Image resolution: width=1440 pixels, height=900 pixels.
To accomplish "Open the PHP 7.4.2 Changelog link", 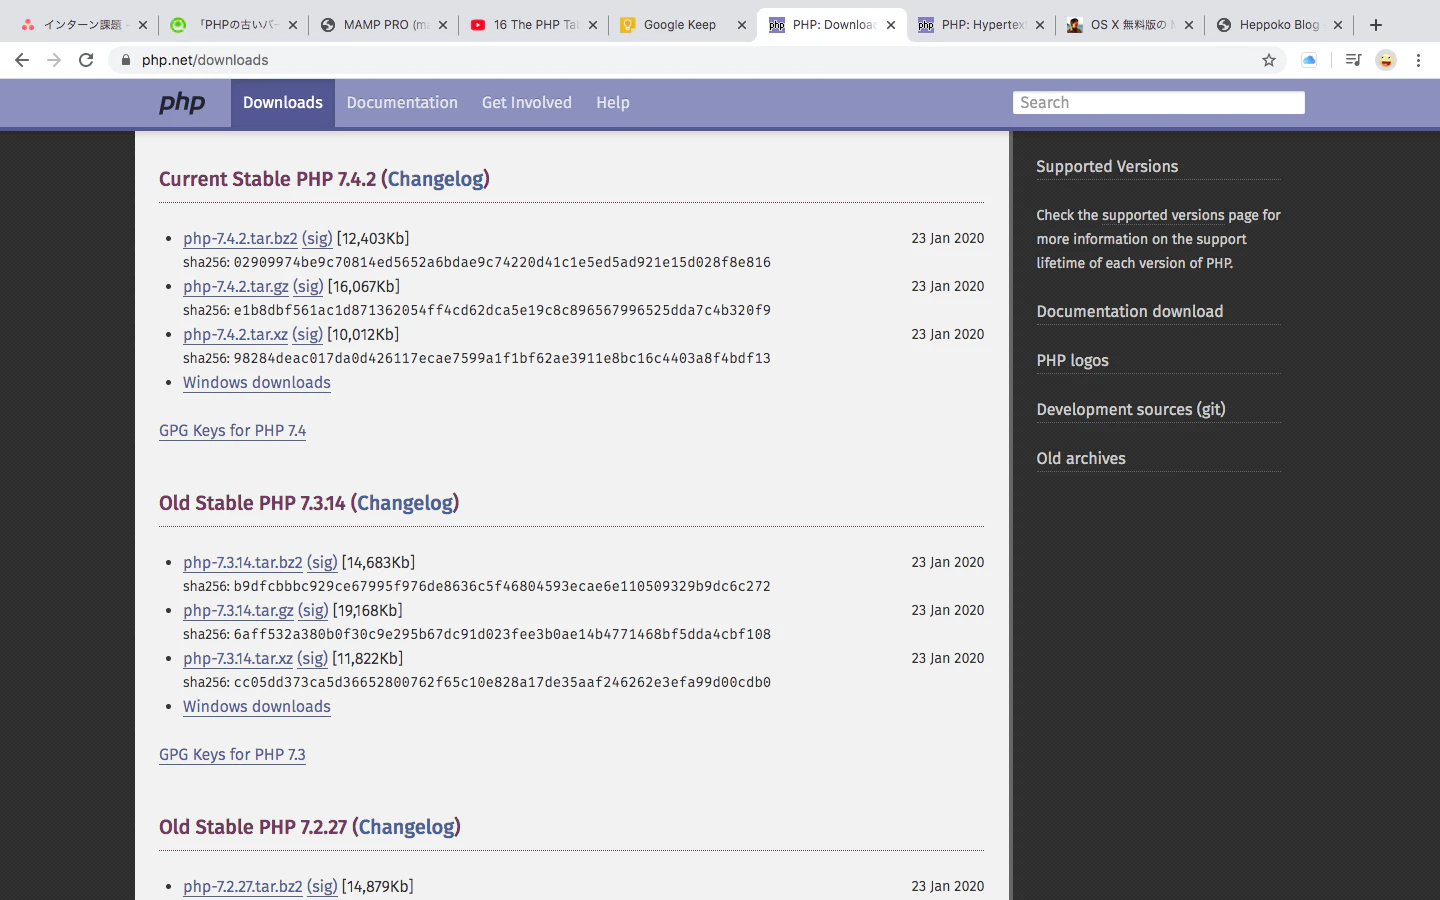I will coord(436,179).
